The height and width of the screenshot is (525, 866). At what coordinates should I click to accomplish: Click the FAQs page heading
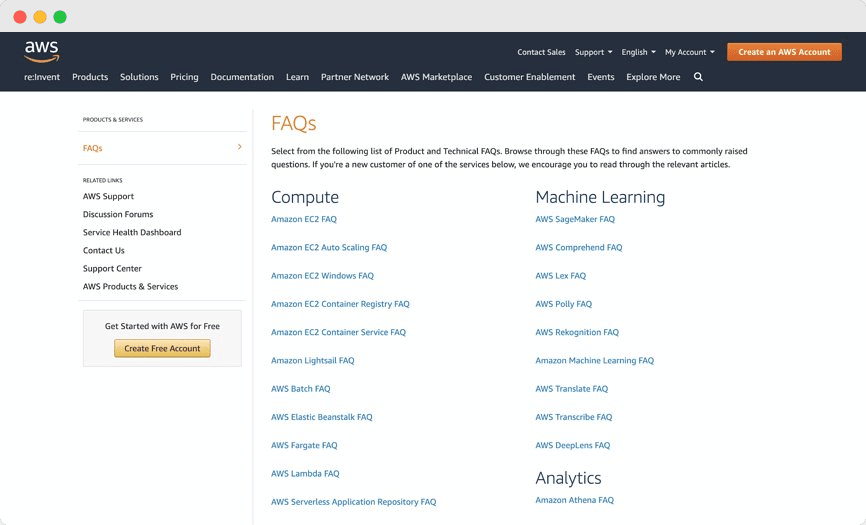pos(294,123)
